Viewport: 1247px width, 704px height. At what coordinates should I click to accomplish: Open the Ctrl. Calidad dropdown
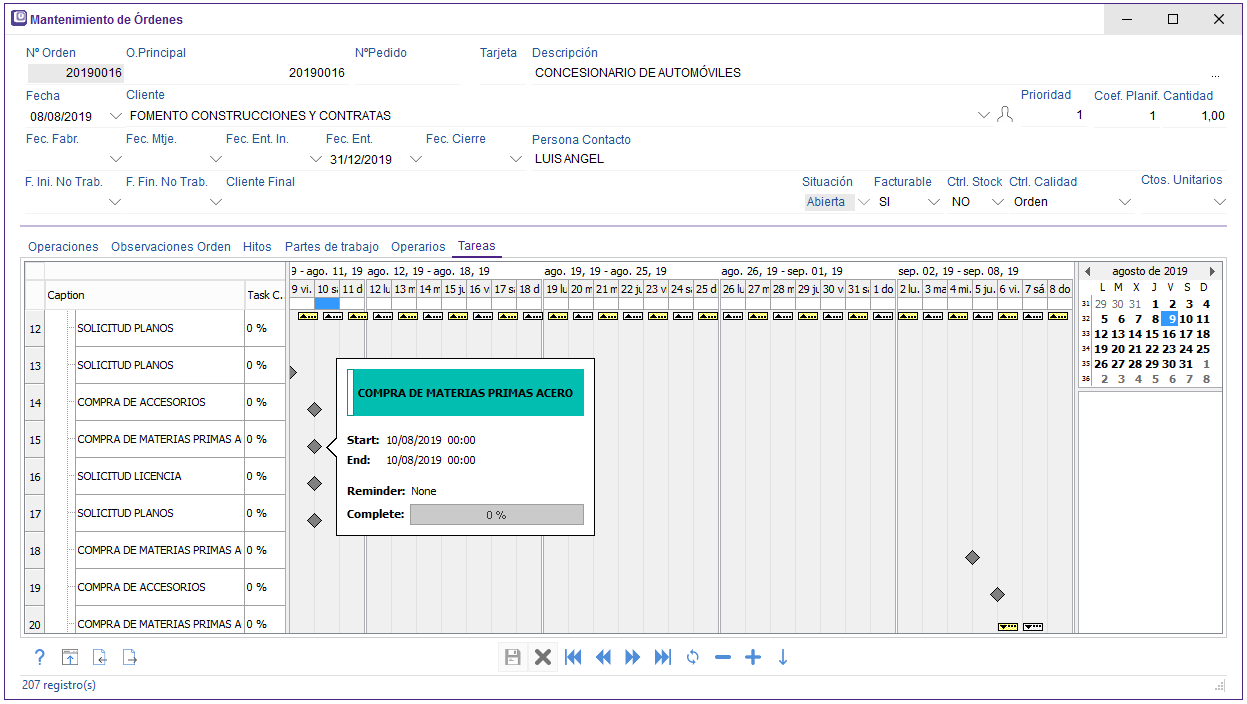point(1125,202)
